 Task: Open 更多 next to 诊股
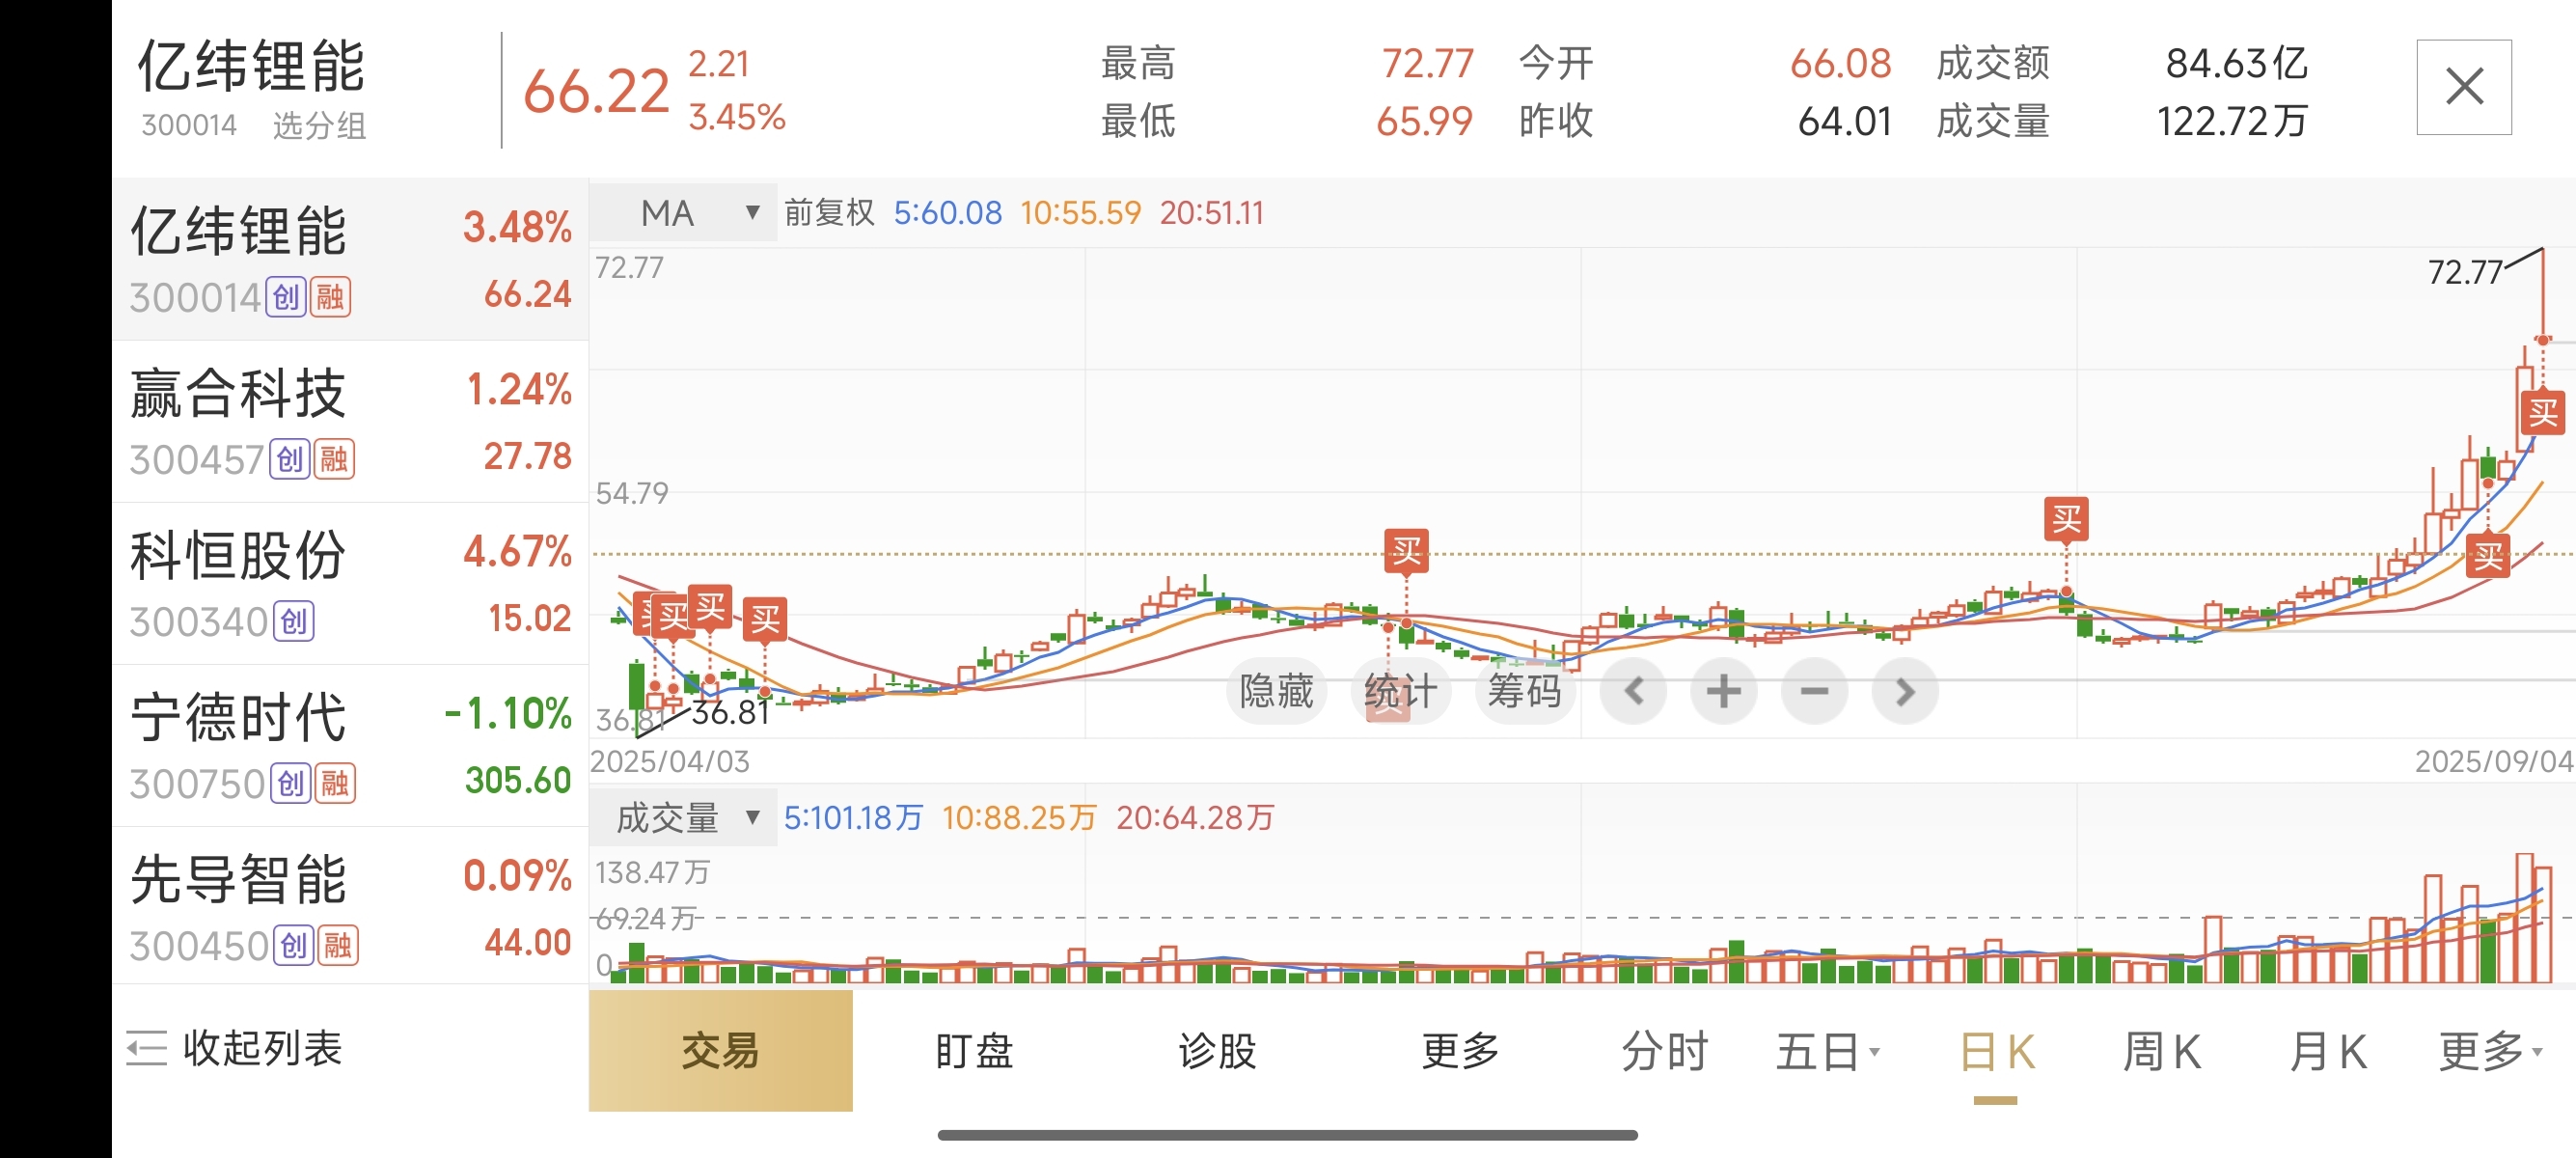[x=1461, y=1051]
